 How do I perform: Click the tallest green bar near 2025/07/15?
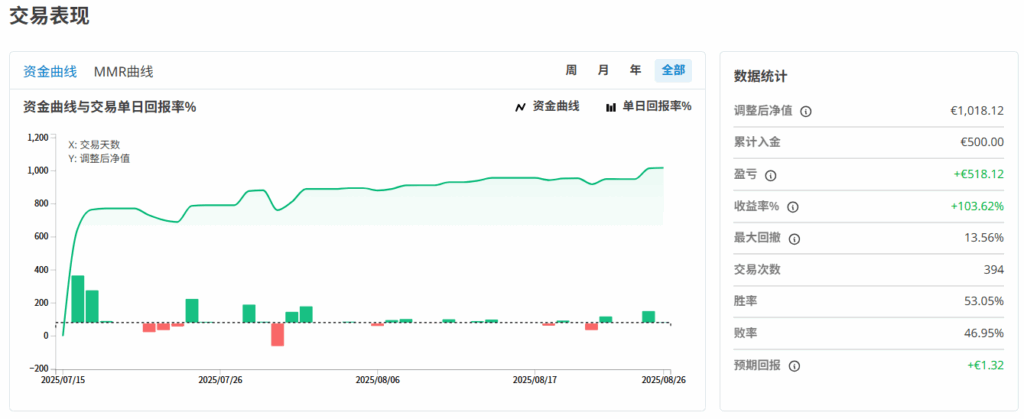coord(78,299)
